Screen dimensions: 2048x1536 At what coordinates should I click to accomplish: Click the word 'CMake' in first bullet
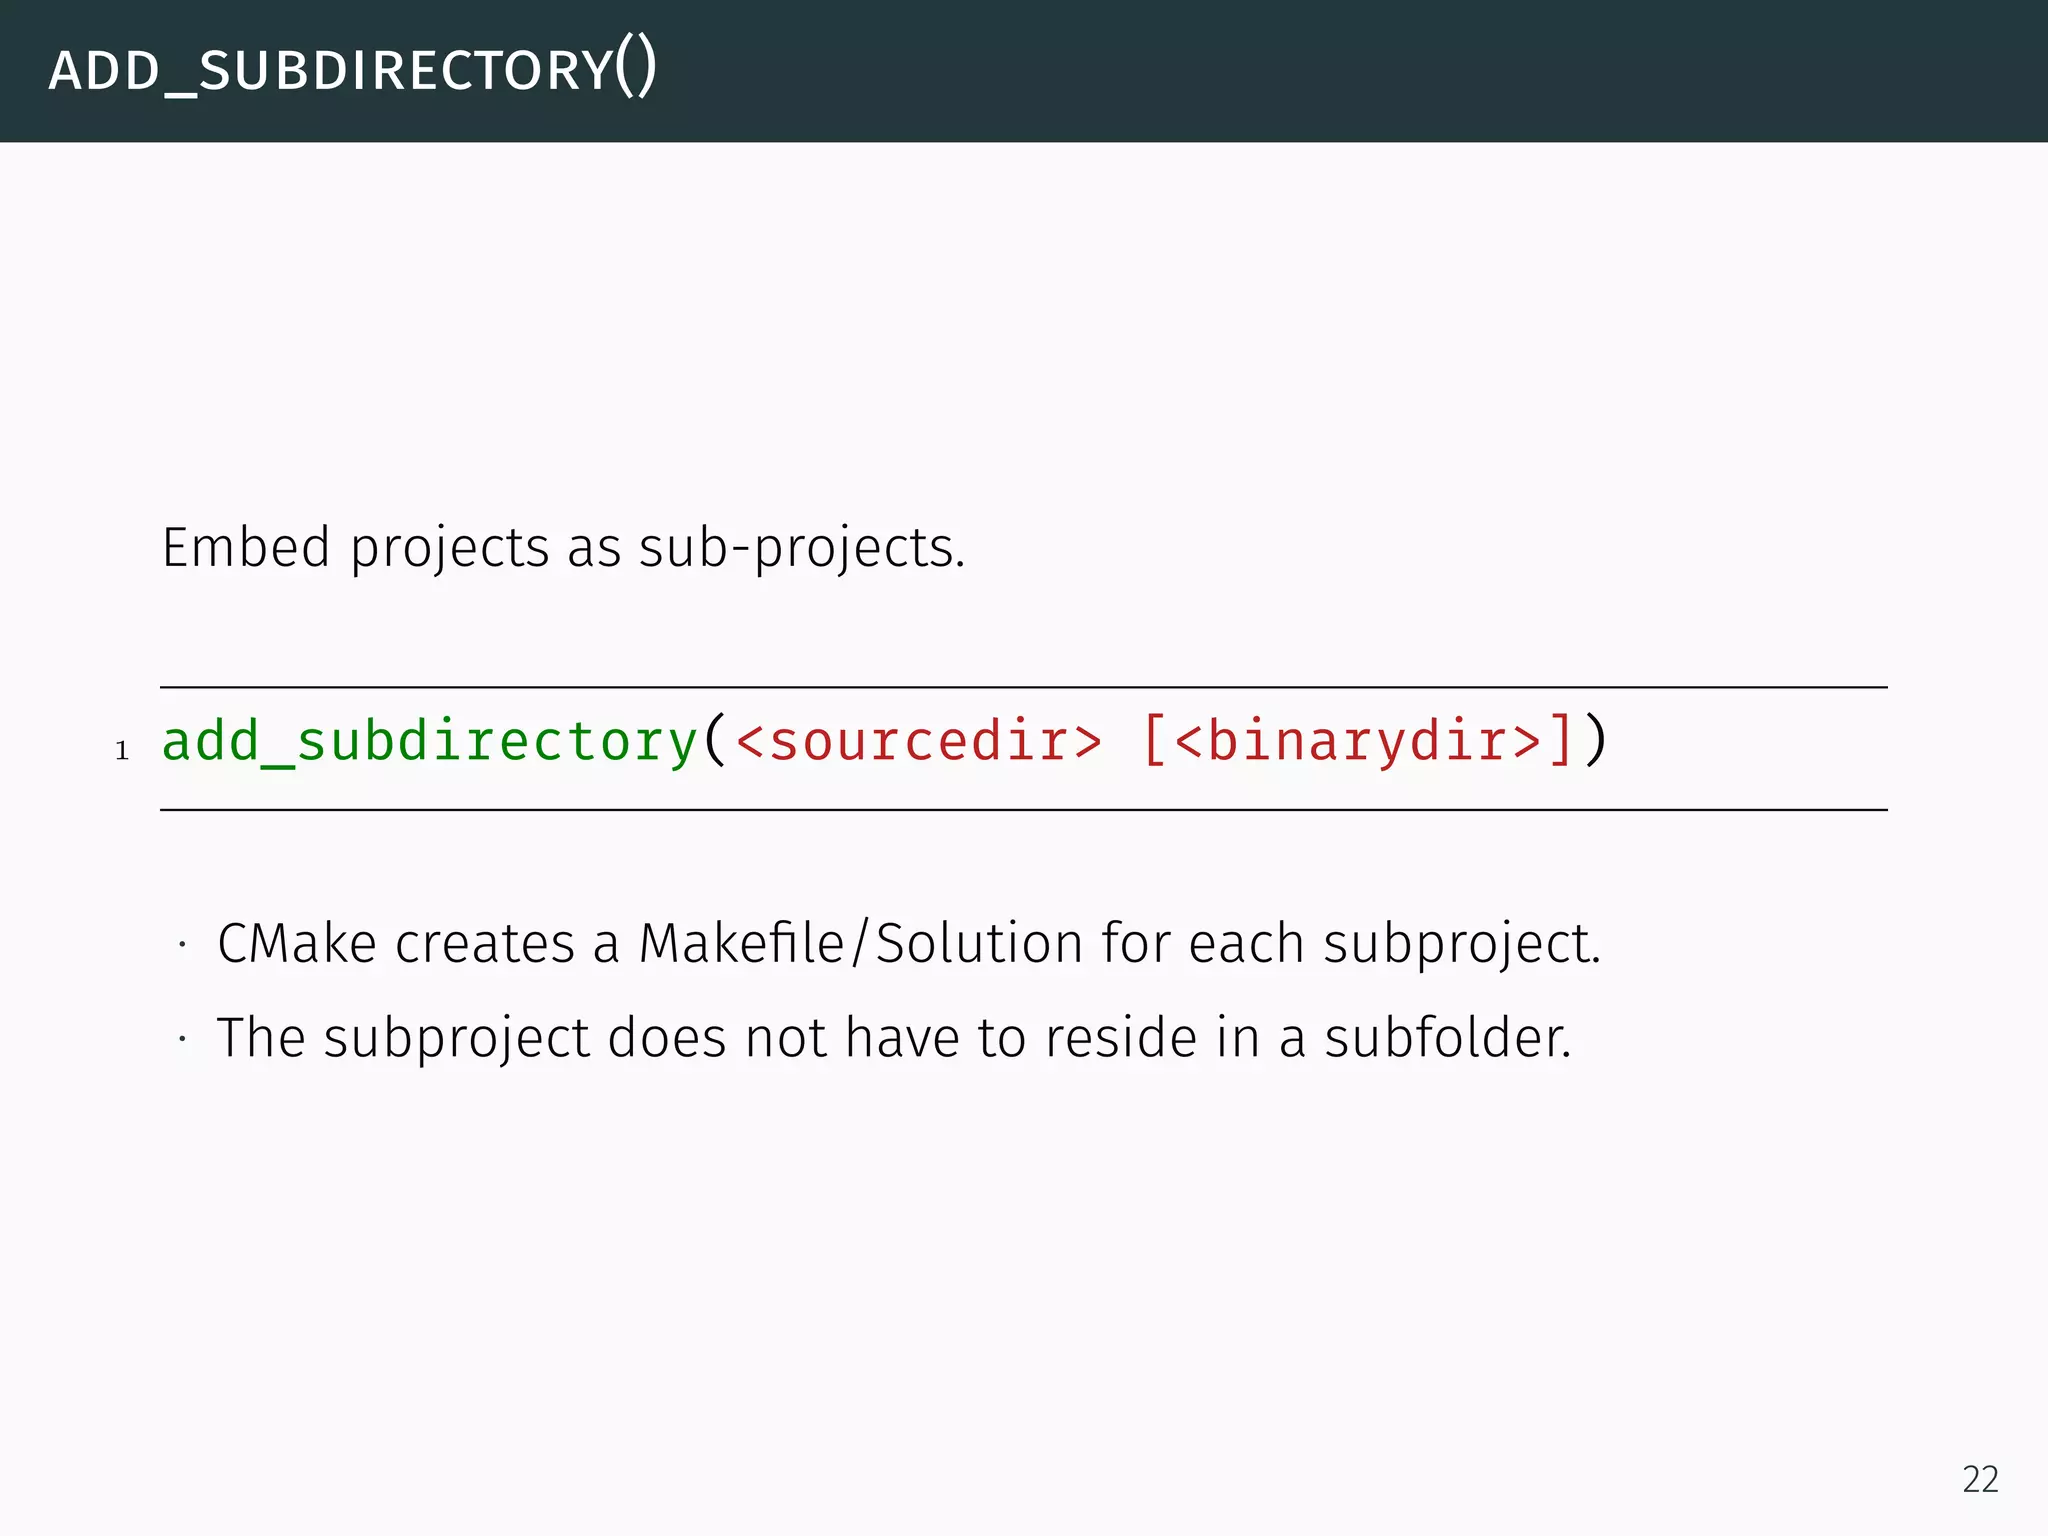[297, 943]
